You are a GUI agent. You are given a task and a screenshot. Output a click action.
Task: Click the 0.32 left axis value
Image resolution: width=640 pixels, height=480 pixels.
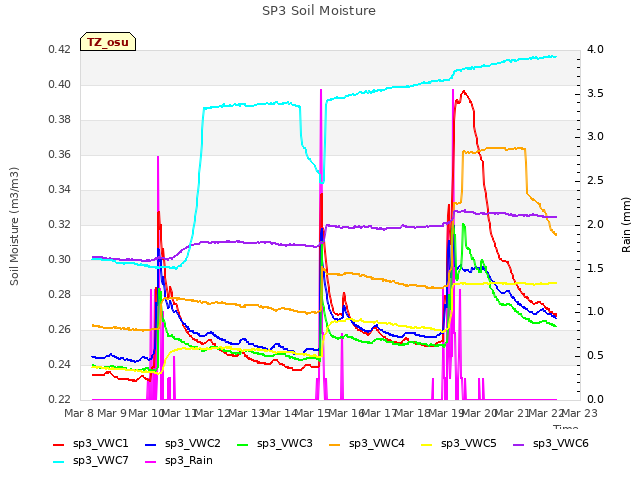pyautogui.click(x=60, y=225)
